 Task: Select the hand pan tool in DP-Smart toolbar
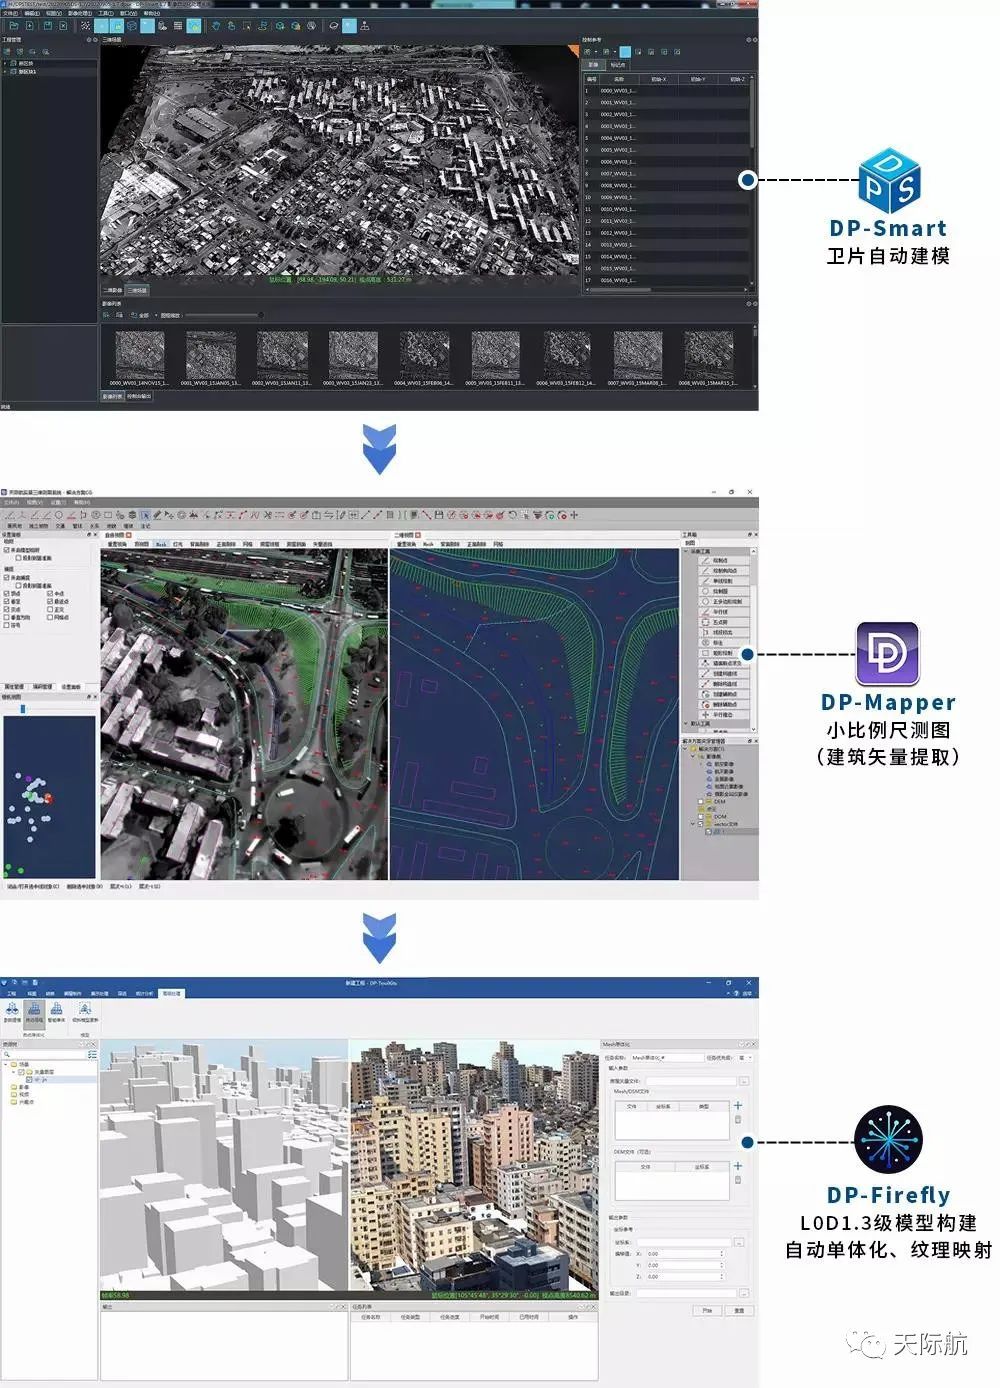click(215, 26)
